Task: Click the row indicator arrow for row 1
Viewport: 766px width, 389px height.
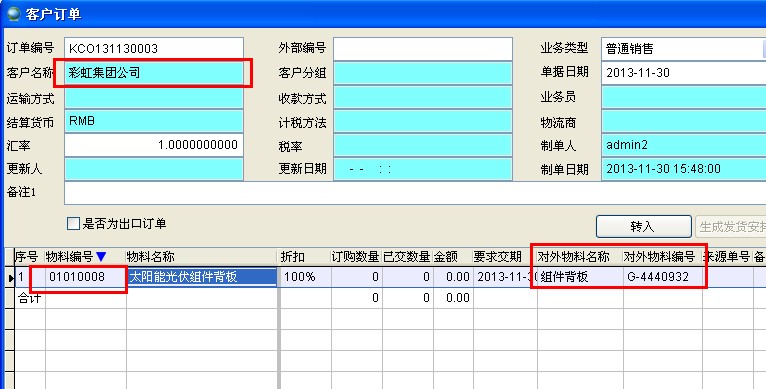Action: point(11,278)
